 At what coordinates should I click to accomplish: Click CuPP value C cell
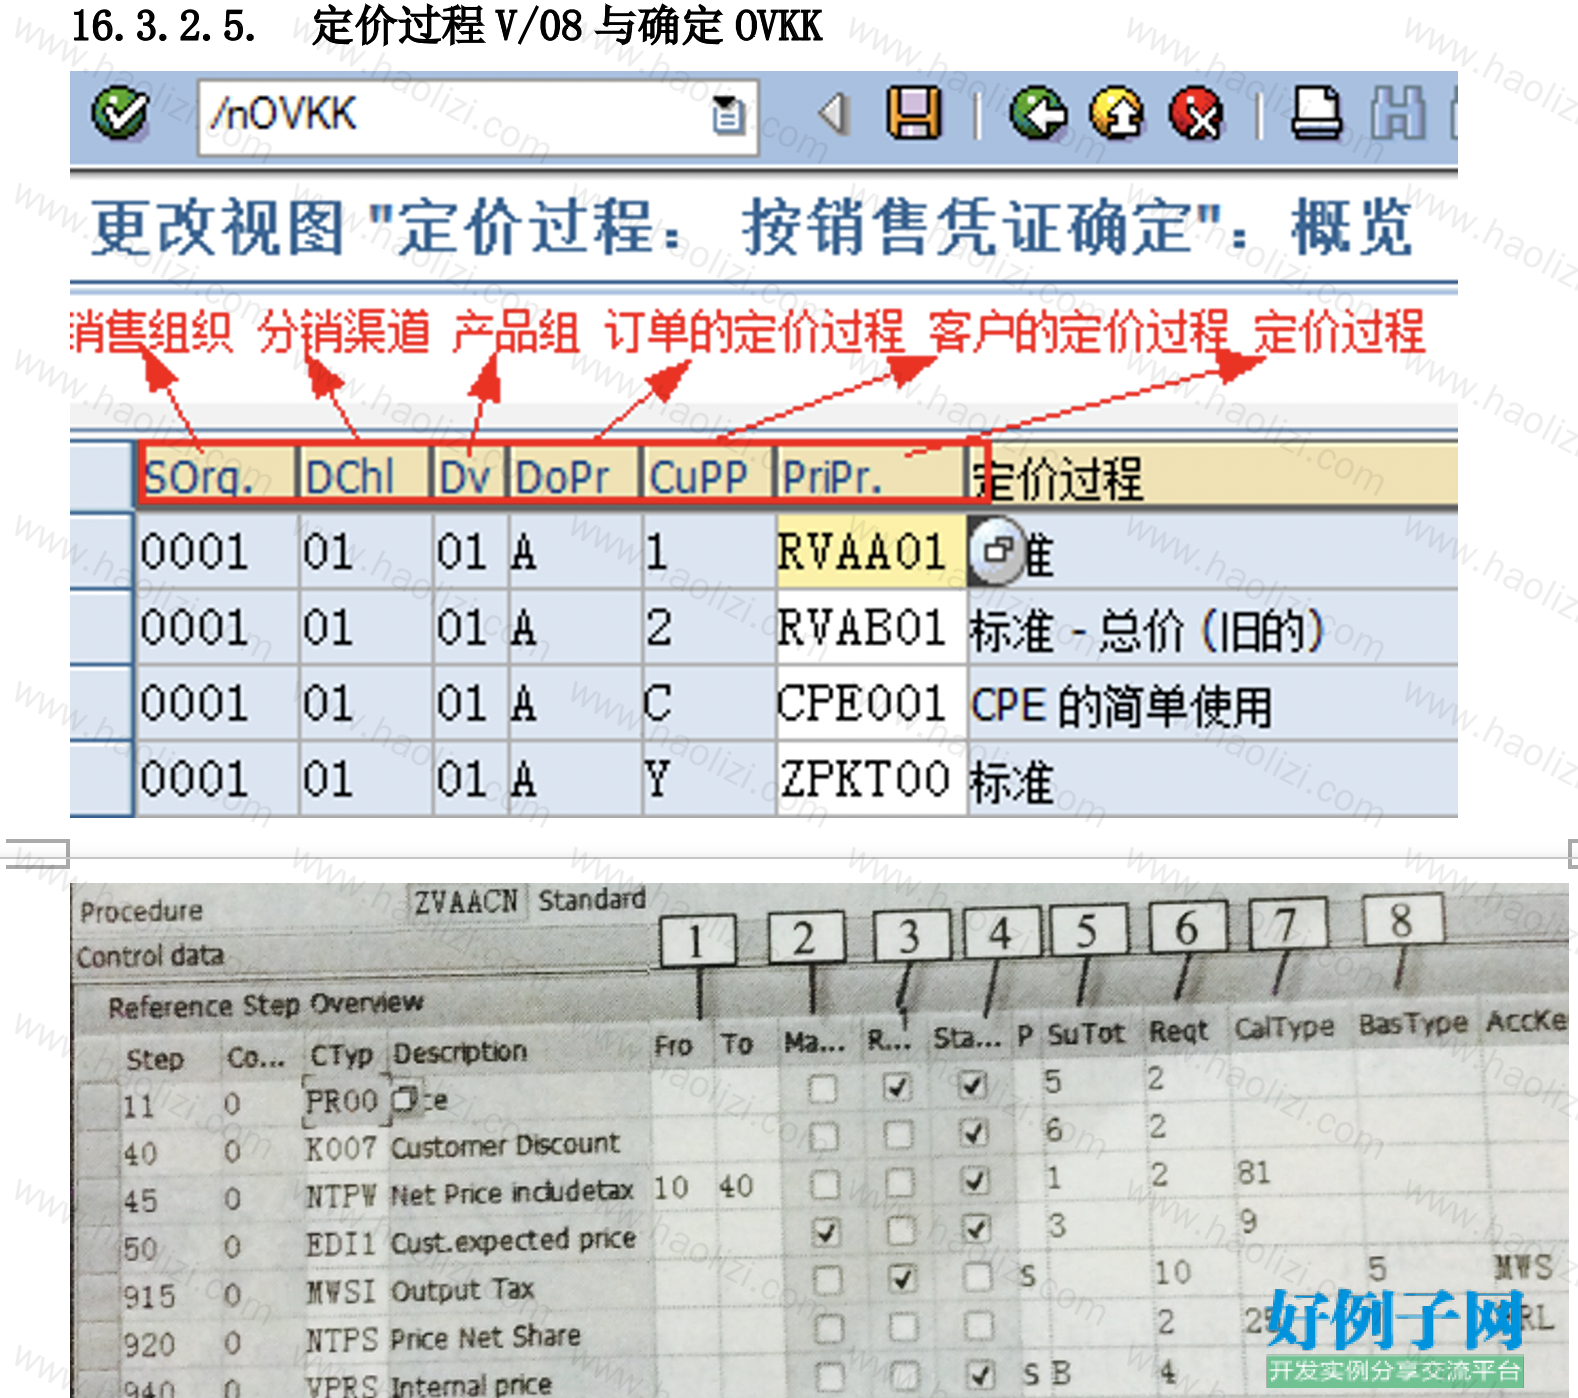pyautogui.click(x=708, y=703)
